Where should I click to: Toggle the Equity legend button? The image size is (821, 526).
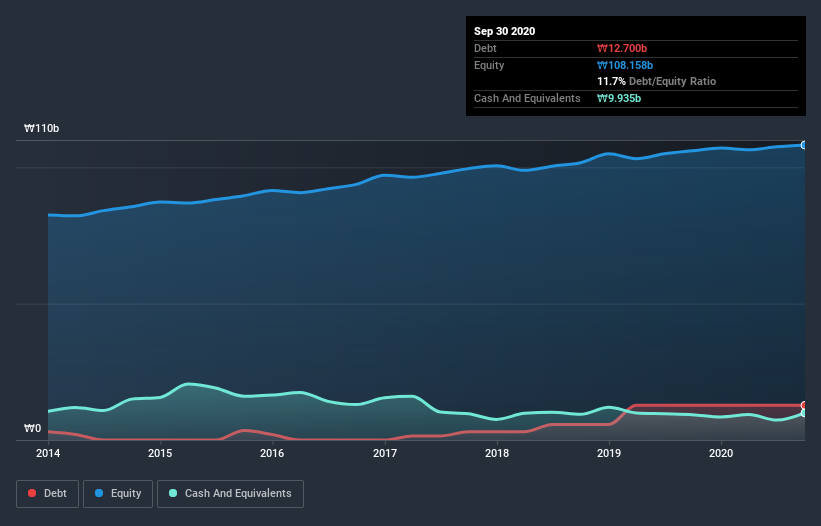click(118, 494)
